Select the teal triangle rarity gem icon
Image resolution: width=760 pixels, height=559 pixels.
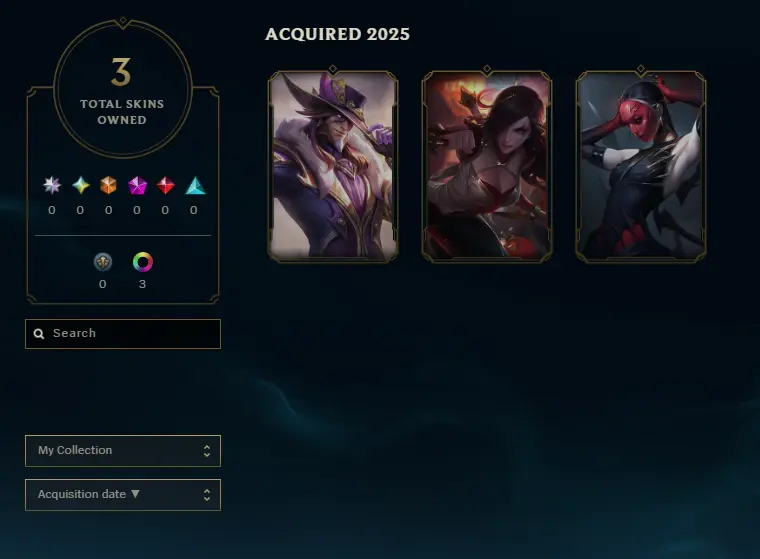tap(195, 186)
